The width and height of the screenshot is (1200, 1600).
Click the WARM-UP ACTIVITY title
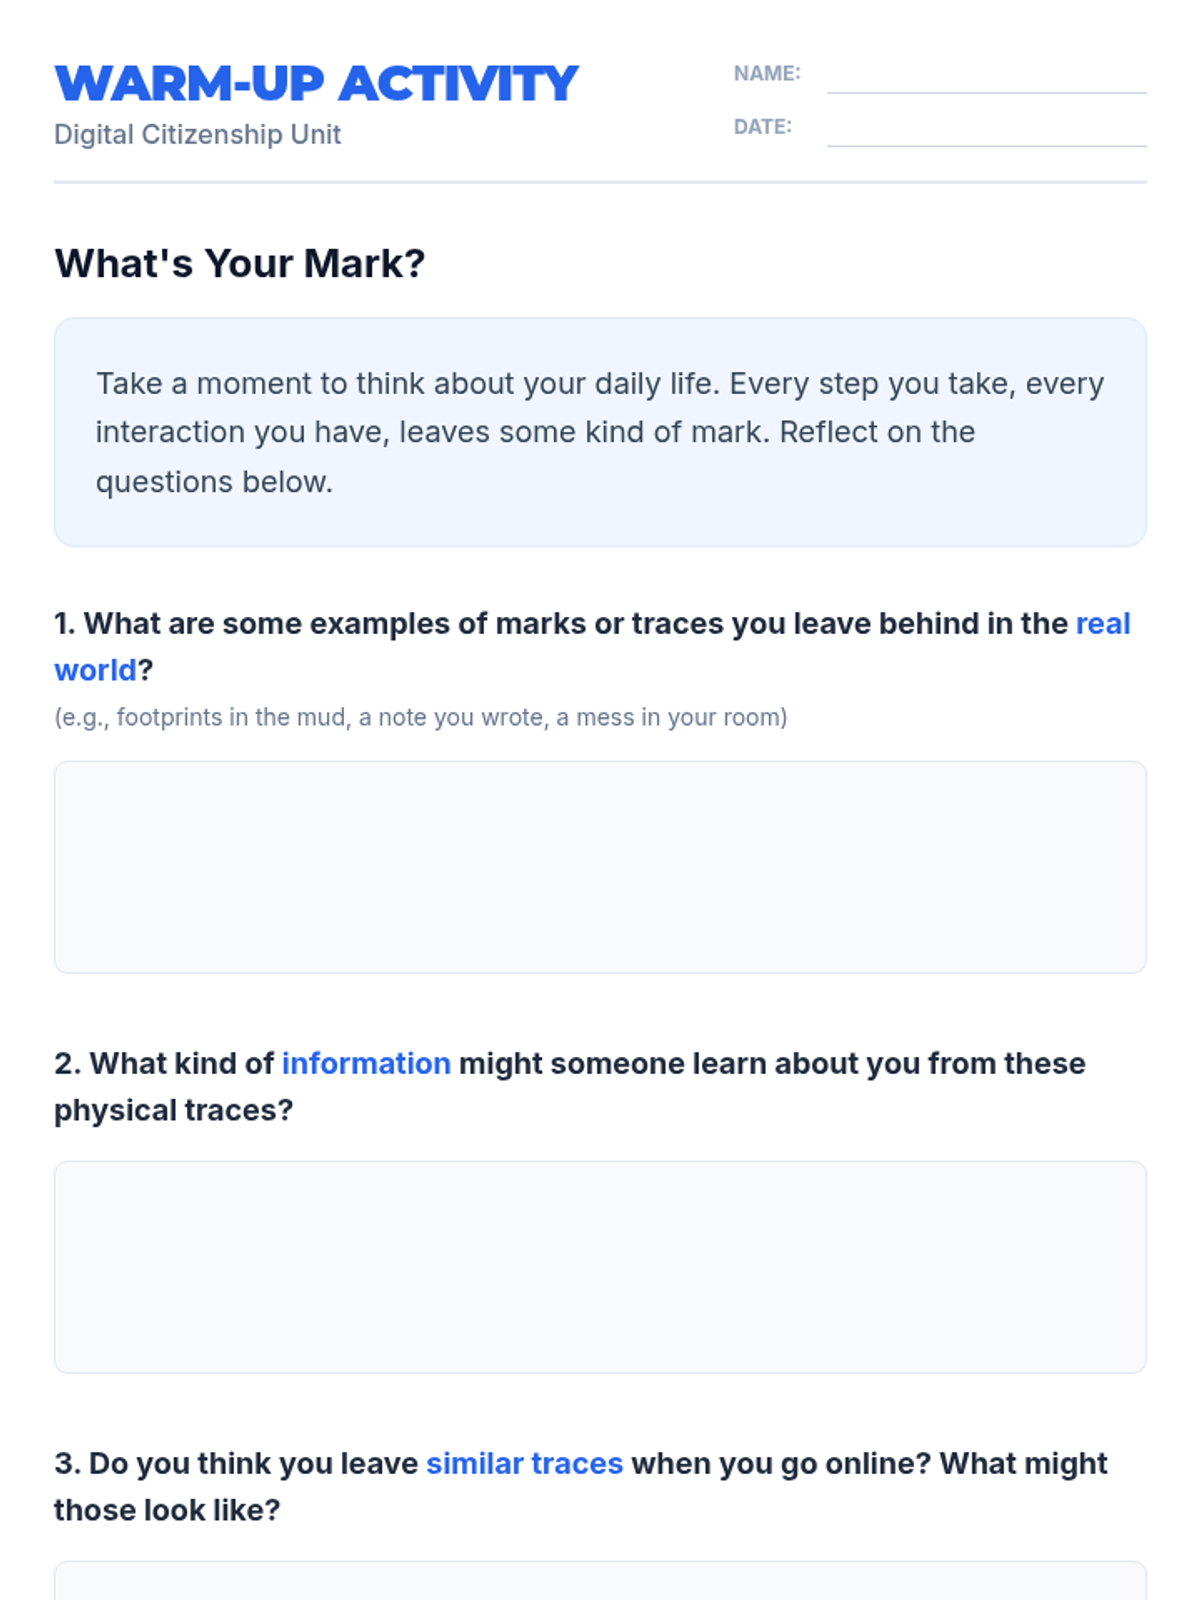pyautogui.click(x=316, y=84)
